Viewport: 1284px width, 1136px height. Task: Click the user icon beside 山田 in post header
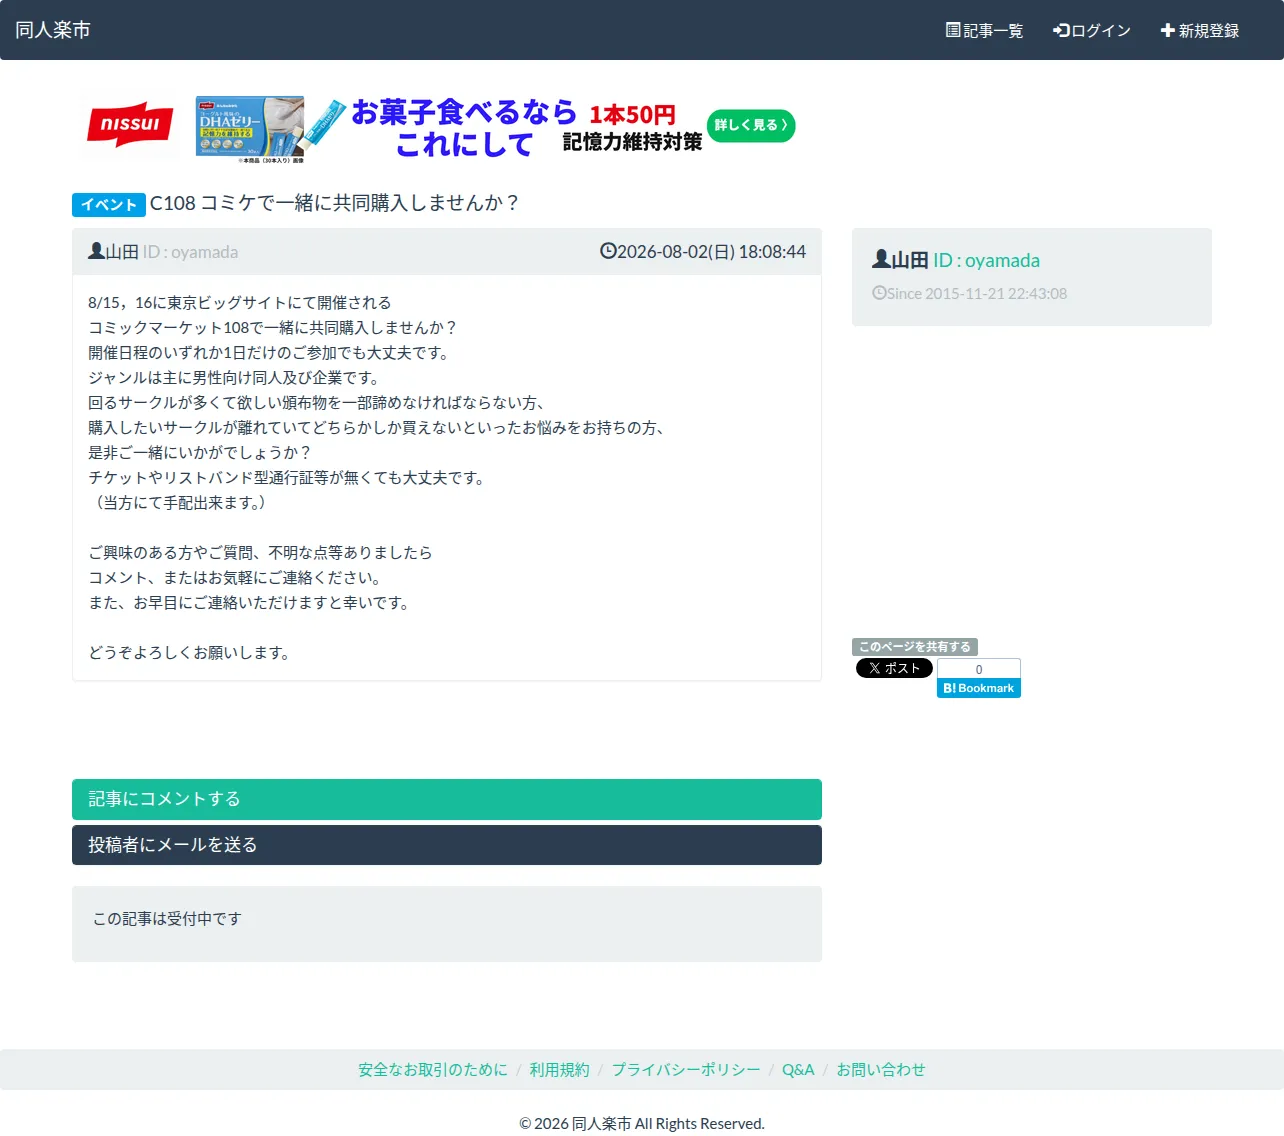point(96,251)
